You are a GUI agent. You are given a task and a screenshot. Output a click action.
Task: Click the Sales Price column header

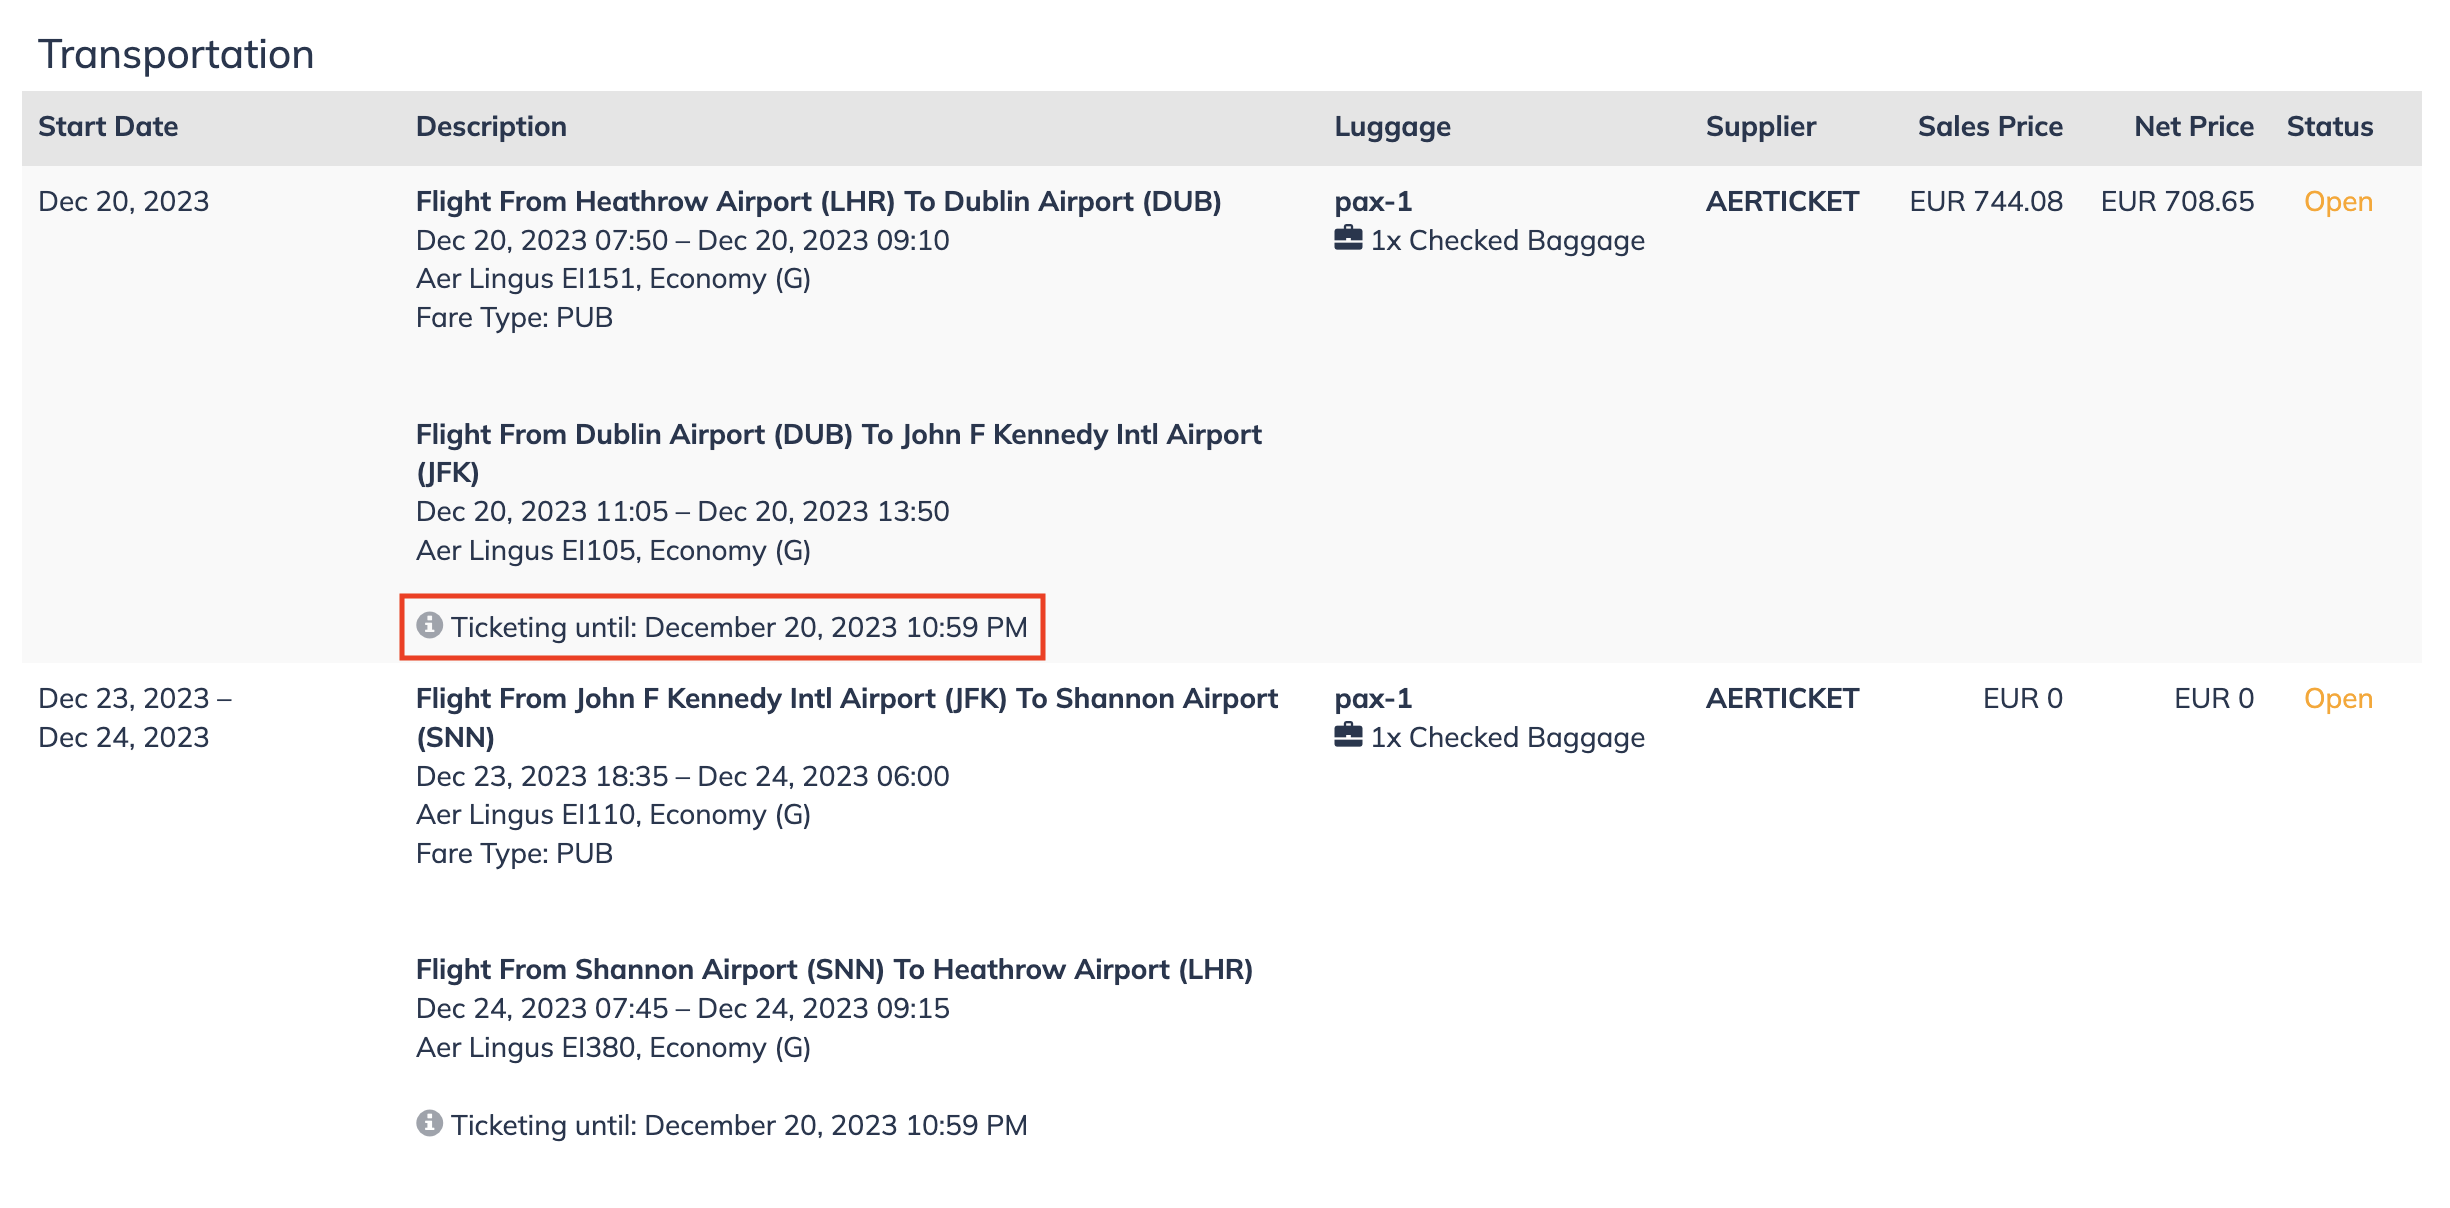(x=1990, y=126)
